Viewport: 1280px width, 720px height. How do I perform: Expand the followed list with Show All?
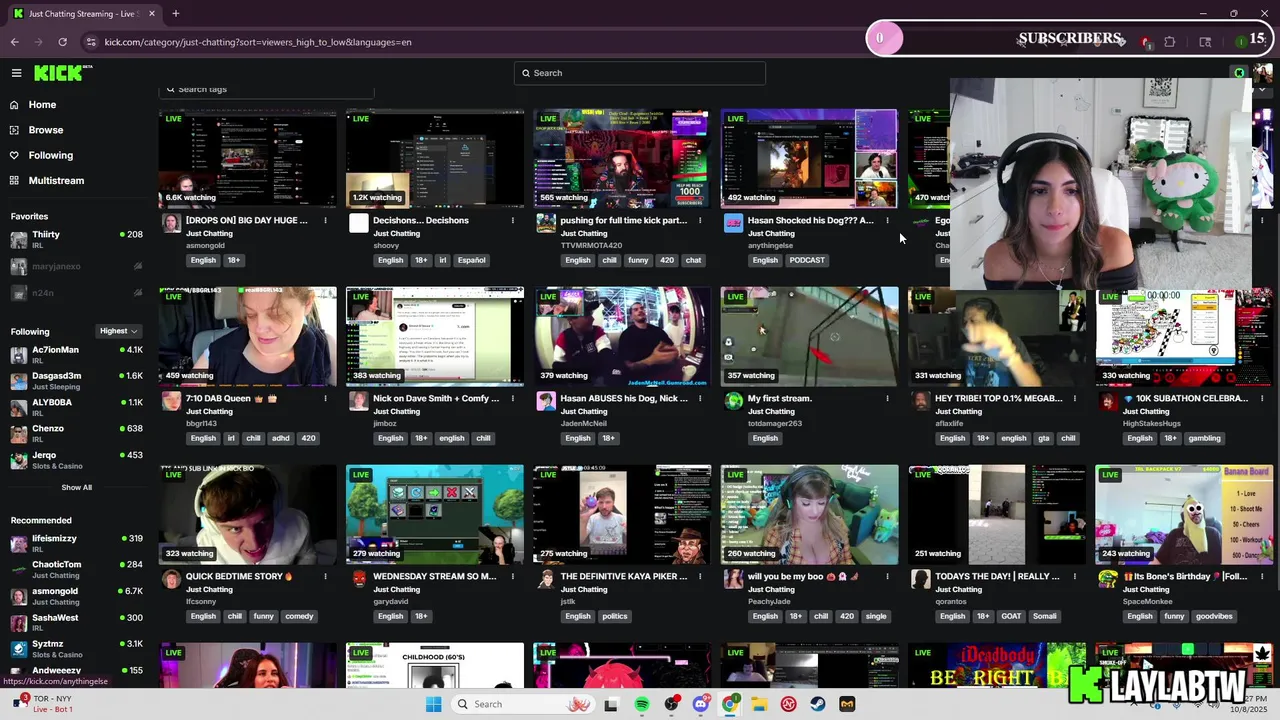click(76, 488)
